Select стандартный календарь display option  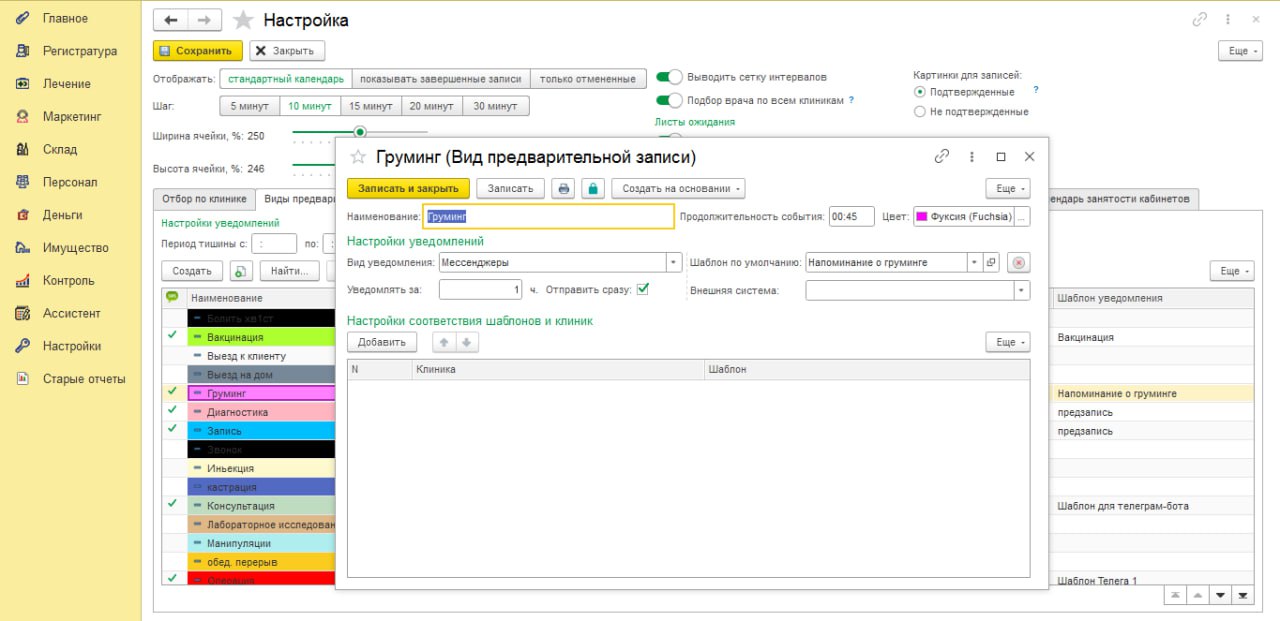[286, 79]
